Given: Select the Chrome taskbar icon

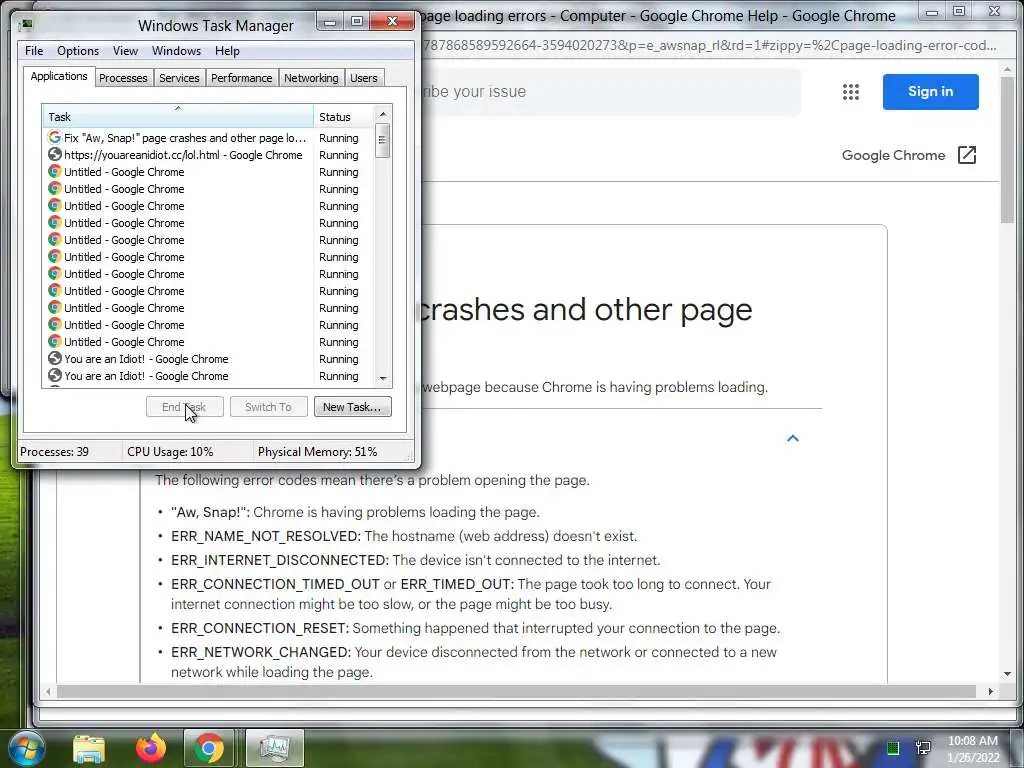Looking at the screenshot, I should click(208, 748).
